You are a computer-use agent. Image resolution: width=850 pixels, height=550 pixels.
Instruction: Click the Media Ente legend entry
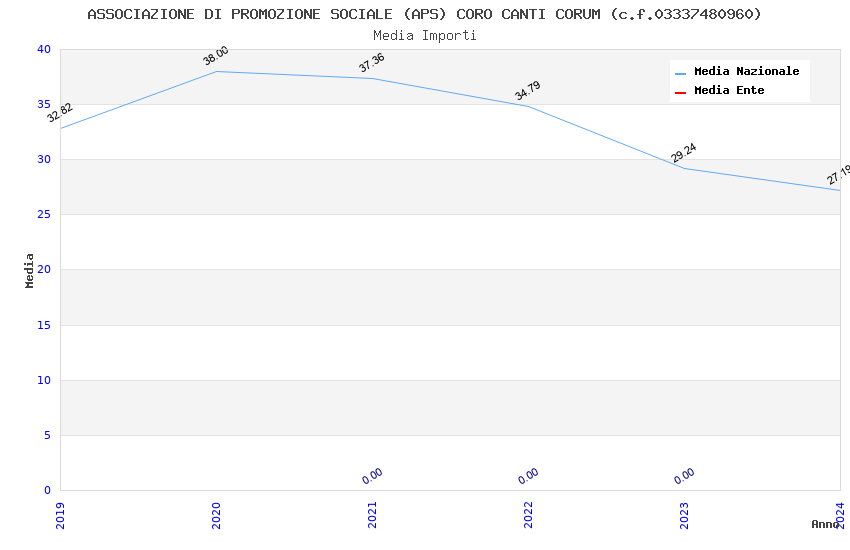click(729, 91)
